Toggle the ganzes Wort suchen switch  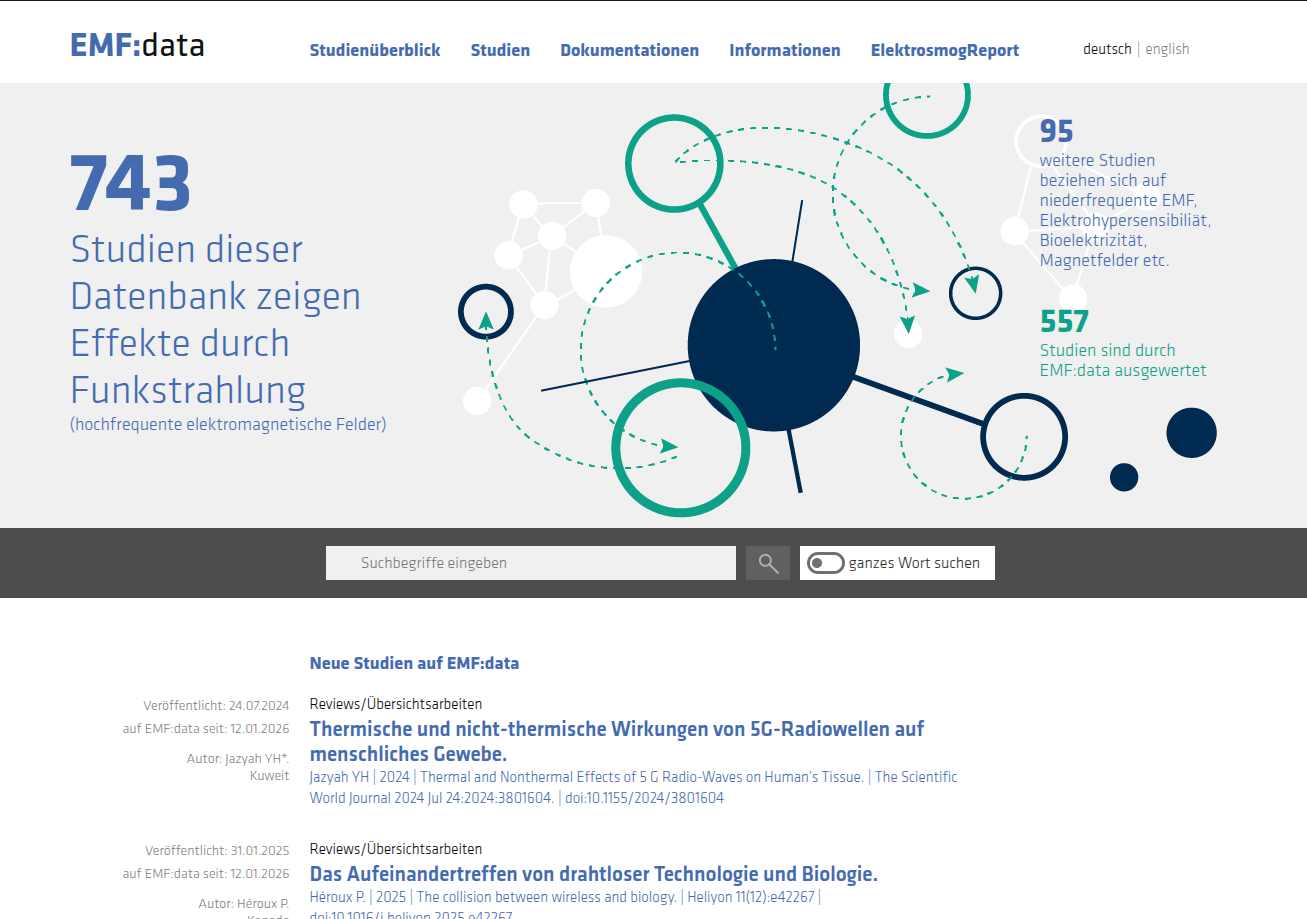click(826, 563)
